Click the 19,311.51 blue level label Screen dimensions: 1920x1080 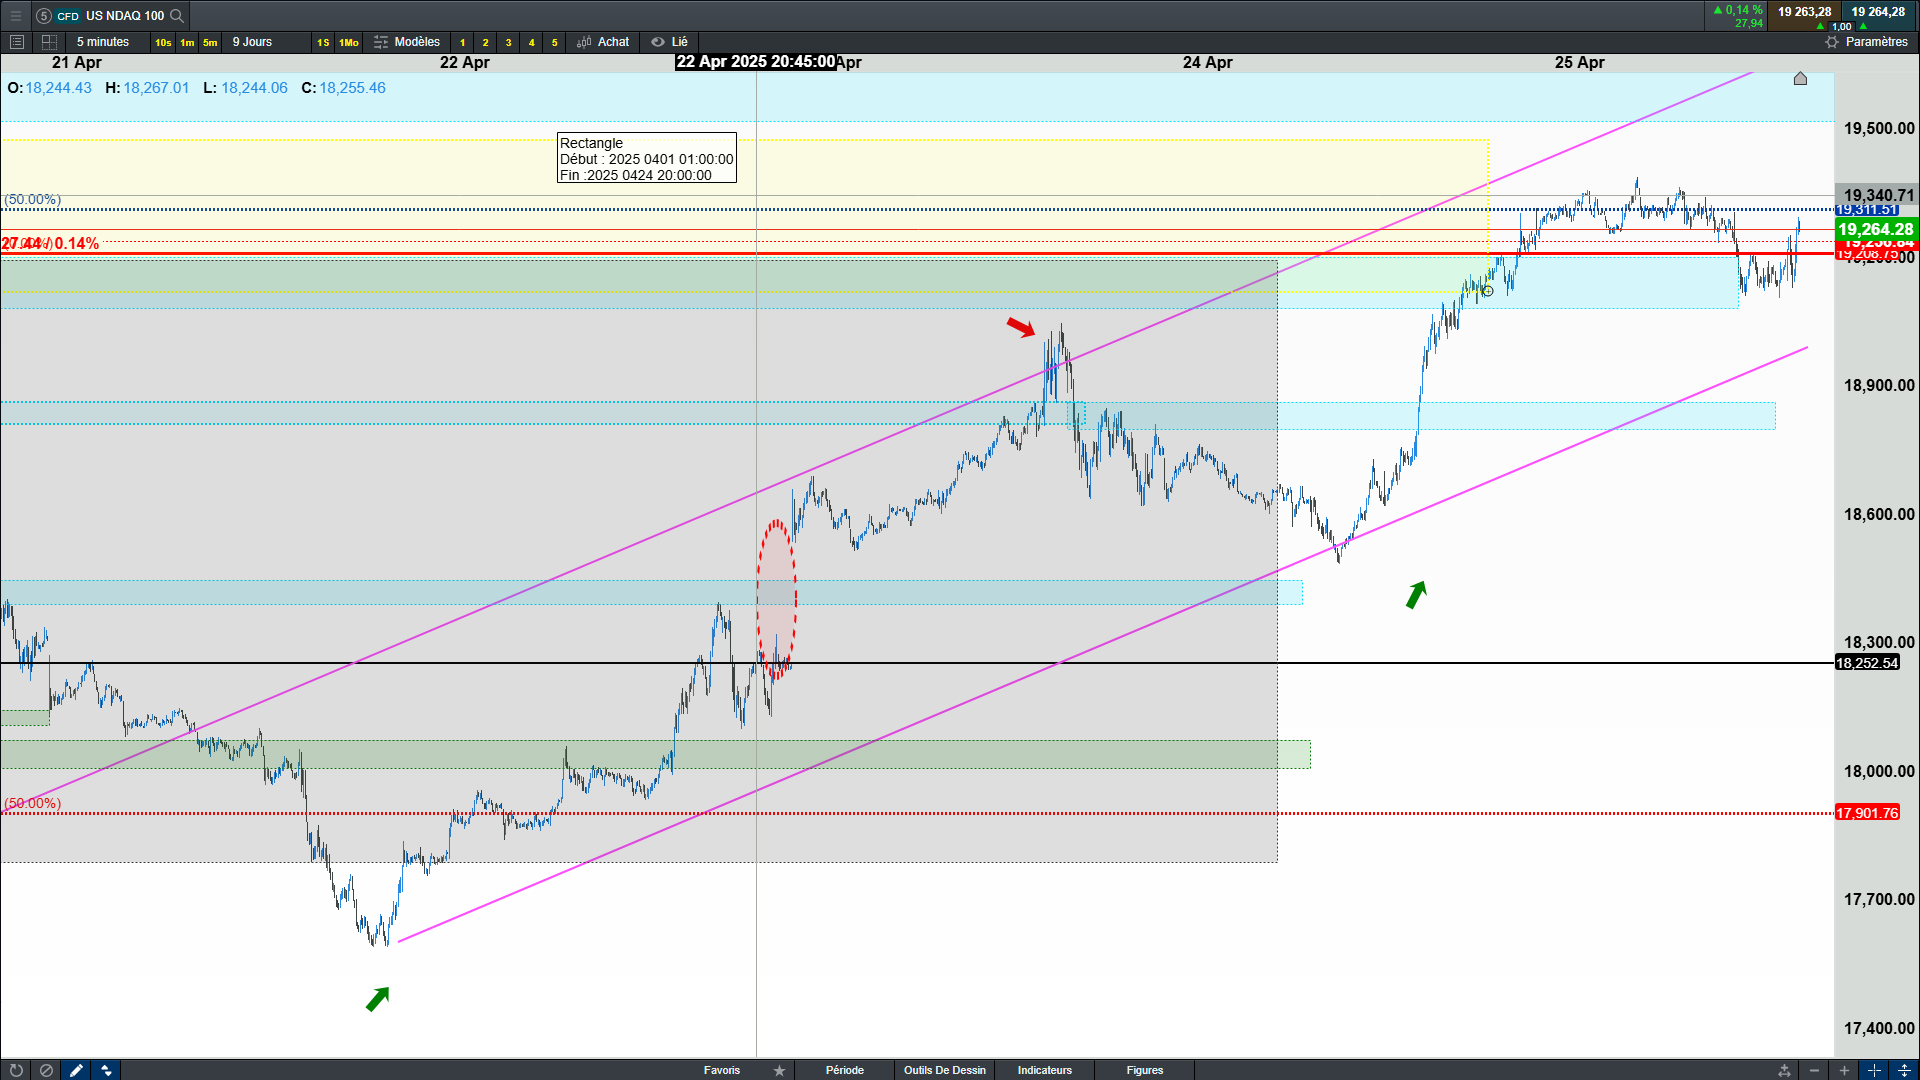click(x=1867, y=210)
